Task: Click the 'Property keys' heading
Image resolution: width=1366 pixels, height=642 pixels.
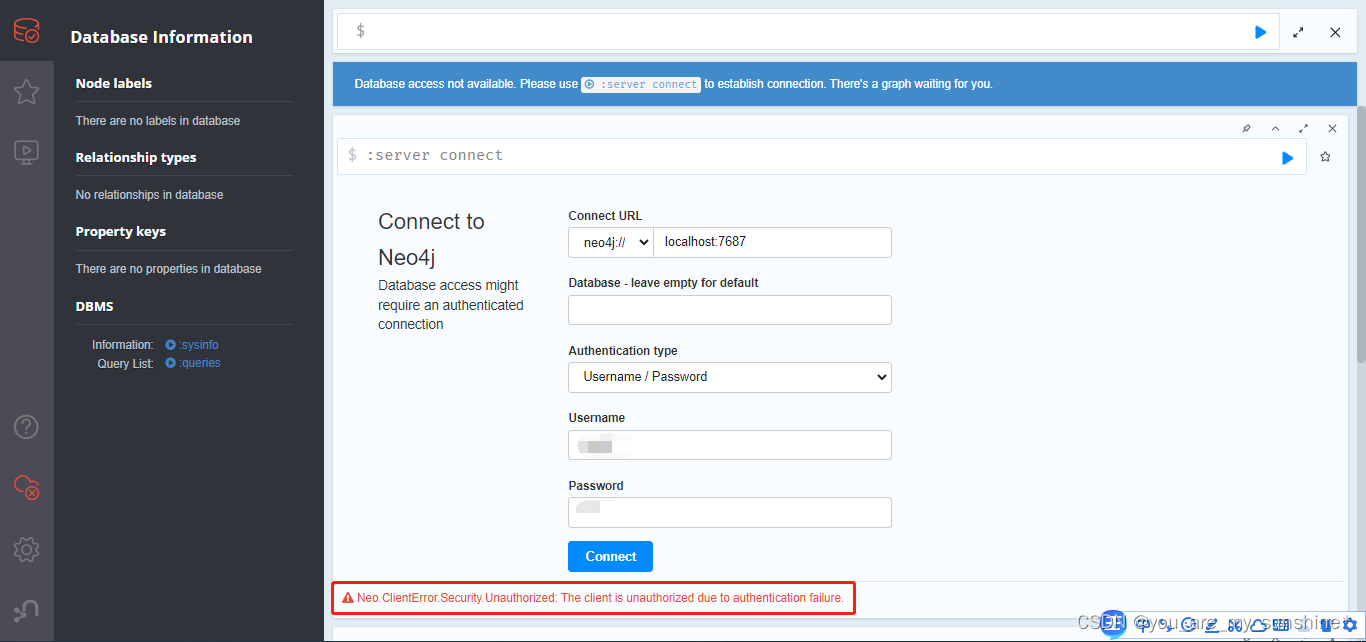Action: pos(121,231)
